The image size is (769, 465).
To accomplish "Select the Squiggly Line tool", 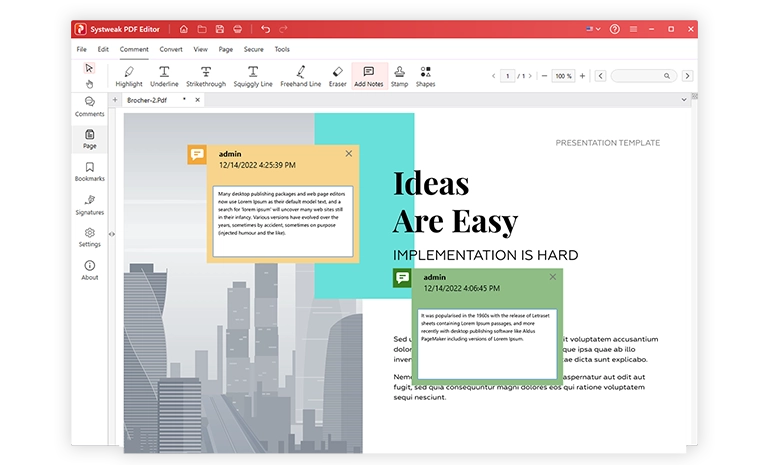I will click(x=253, y=77).
